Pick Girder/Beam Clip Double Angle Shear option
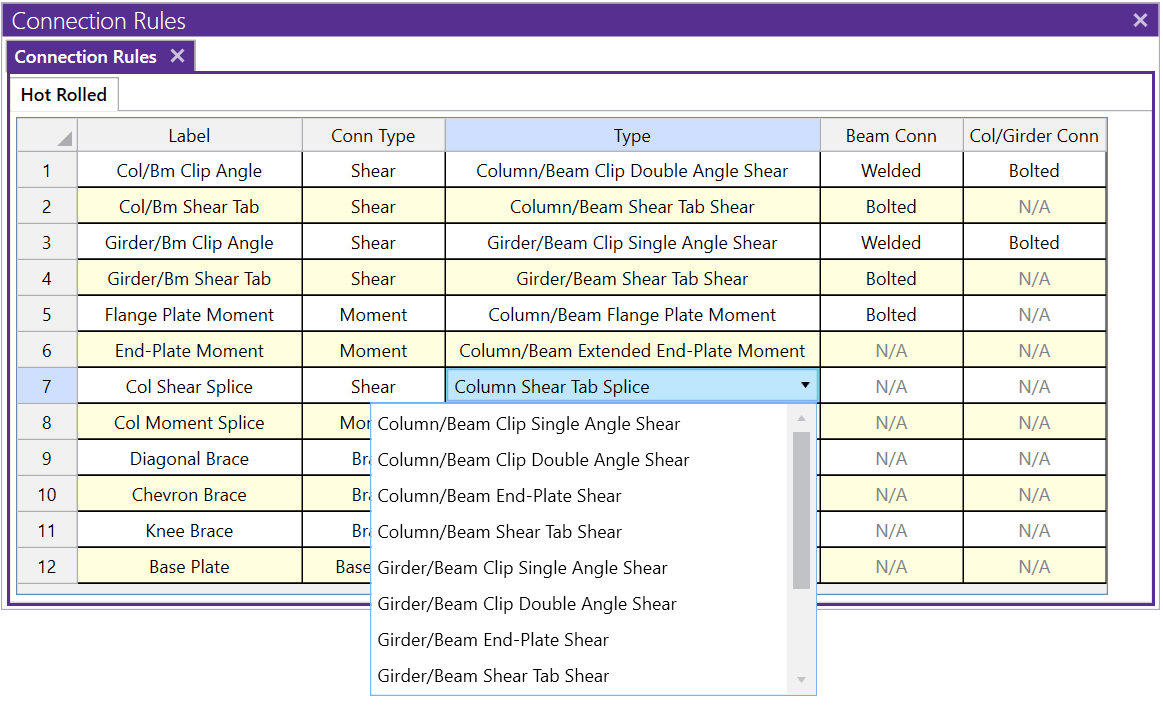Viewport: 1163px width, 711px height. point(526,604)
